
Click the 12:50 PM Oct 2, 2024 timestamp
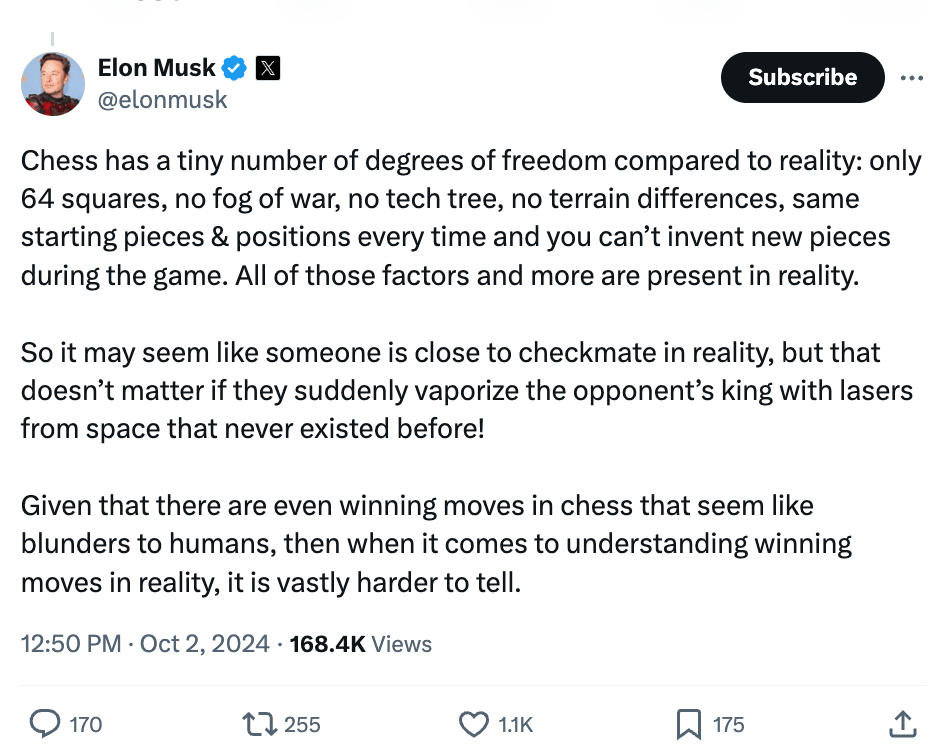(145, 643)
